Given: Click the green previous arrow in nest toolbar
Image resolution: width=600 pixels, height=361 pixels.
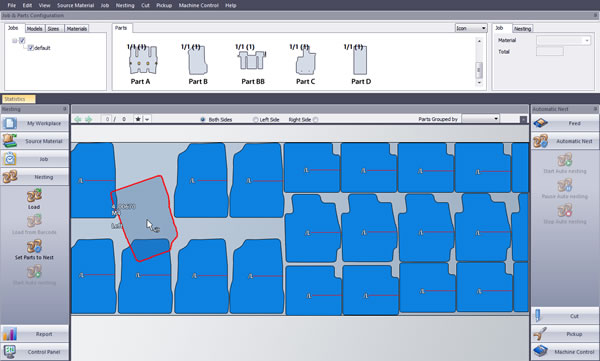Looking at the screenshot, I should (x=78, y=119).
